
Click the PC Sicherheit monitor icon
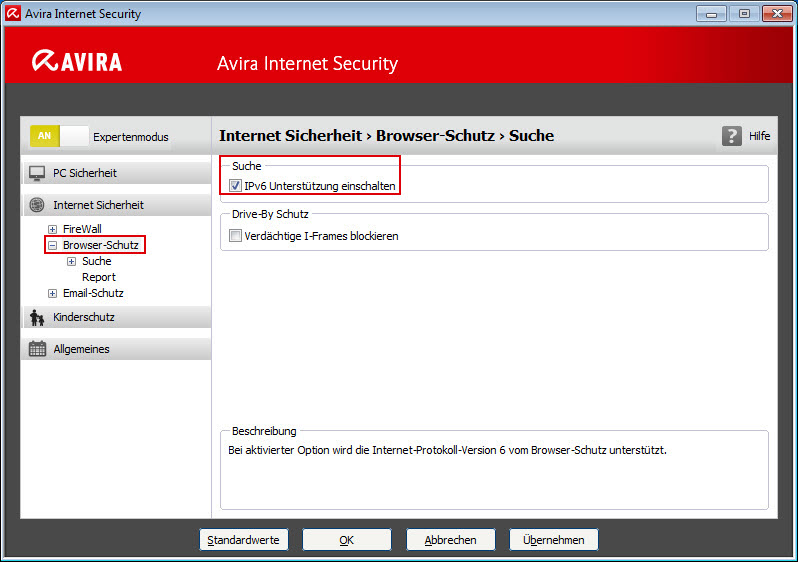(x=37, y=174)
